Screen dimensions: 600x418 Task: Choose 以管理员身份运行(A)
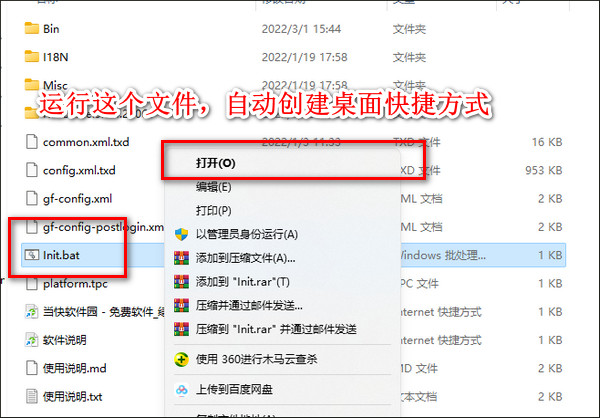[247, 234]
